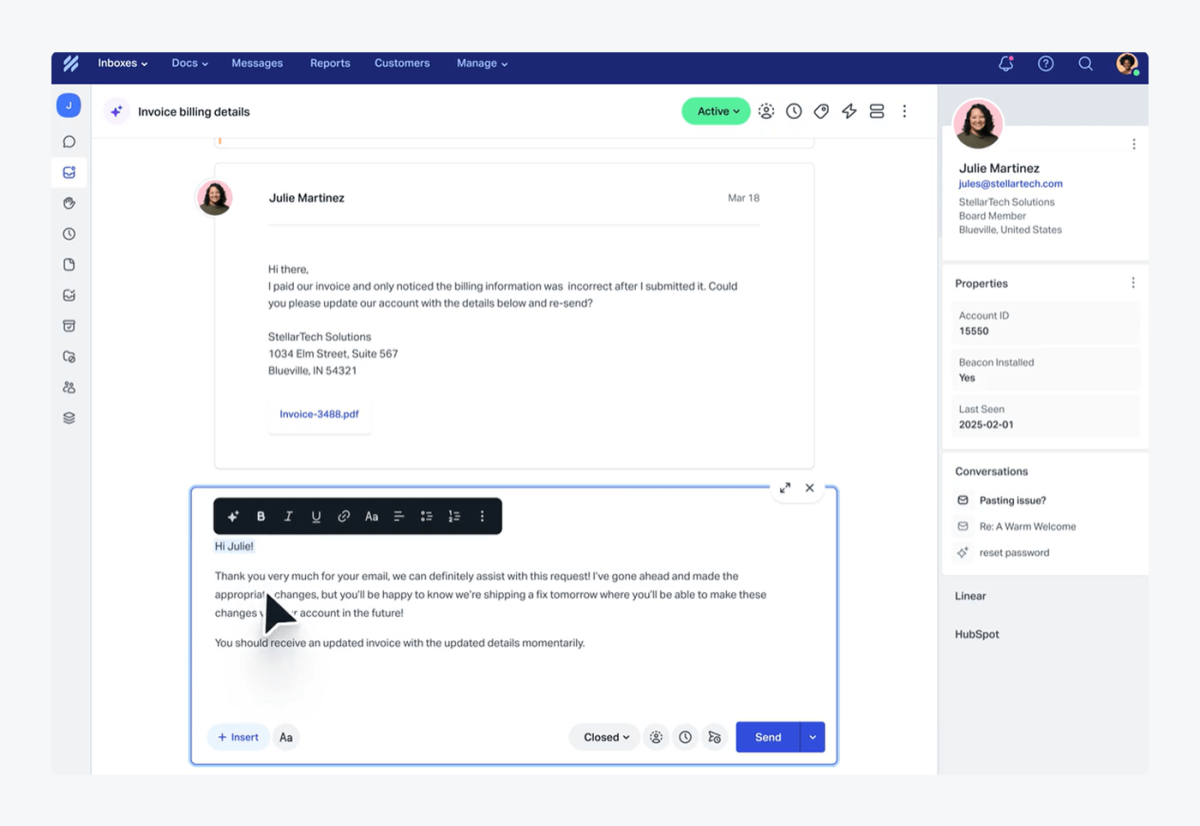Switch to the Reports tab
1200x826 pixels.
(x=329, y=63)
